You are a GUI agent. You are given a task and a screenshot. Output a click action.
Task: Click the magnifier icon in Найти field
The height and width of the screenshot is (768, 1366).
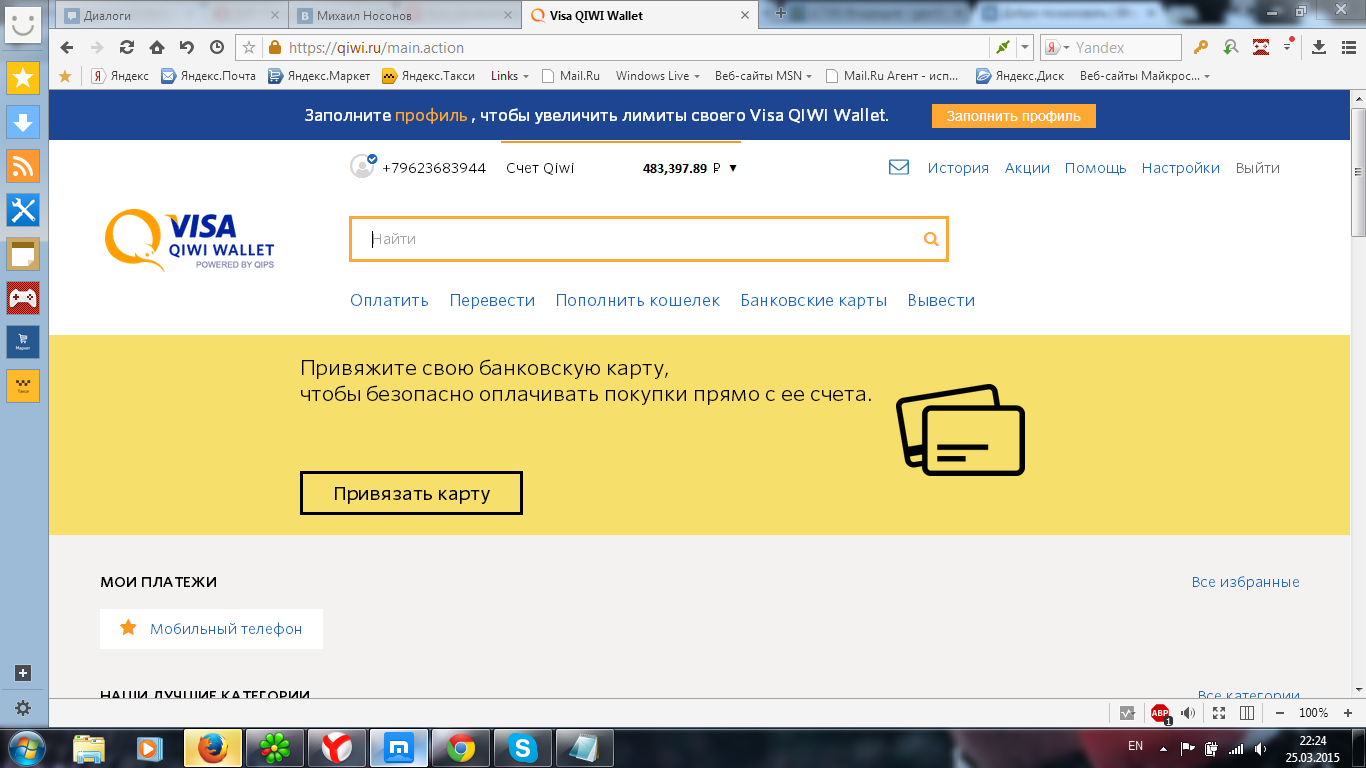pos(931,239)
